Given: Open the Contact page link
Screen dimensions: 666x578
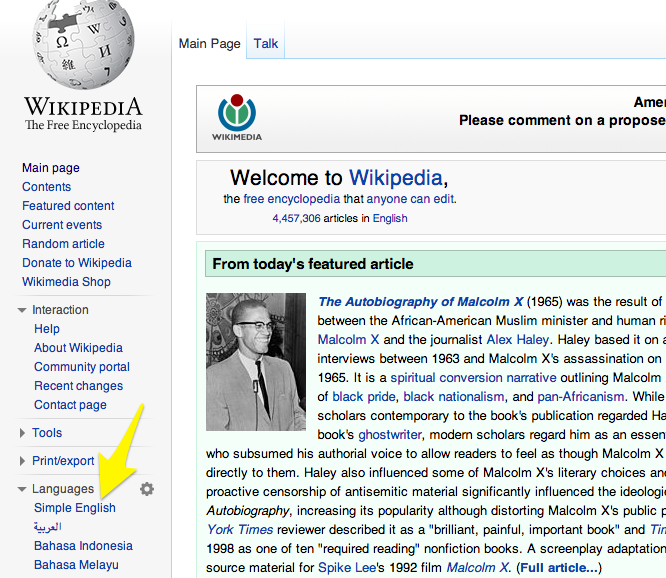Looking at the screenshot, I should (70, 405).
